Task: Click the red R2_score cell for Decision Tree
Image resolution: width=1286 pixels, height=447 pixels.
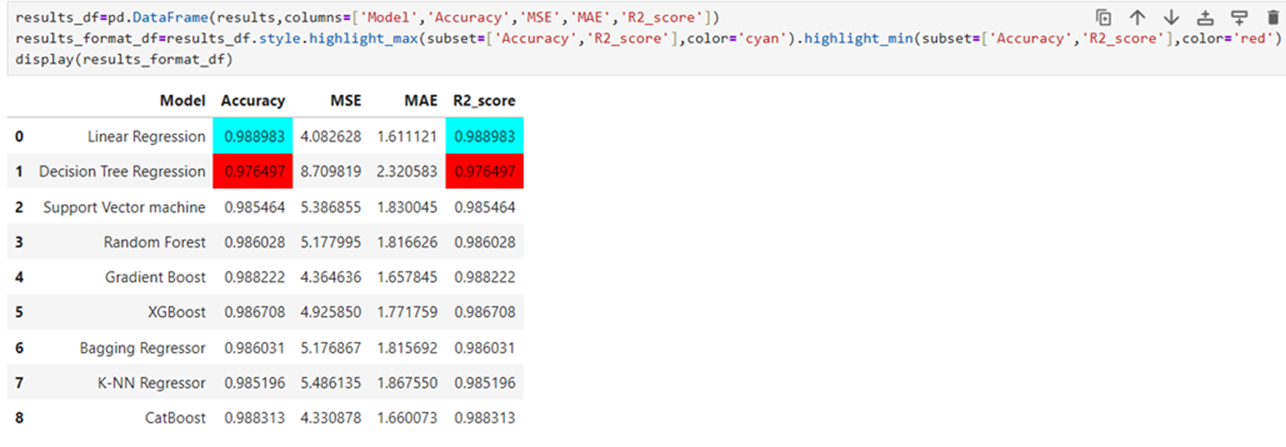Action: pyautogui.click(x=485, y=172)
